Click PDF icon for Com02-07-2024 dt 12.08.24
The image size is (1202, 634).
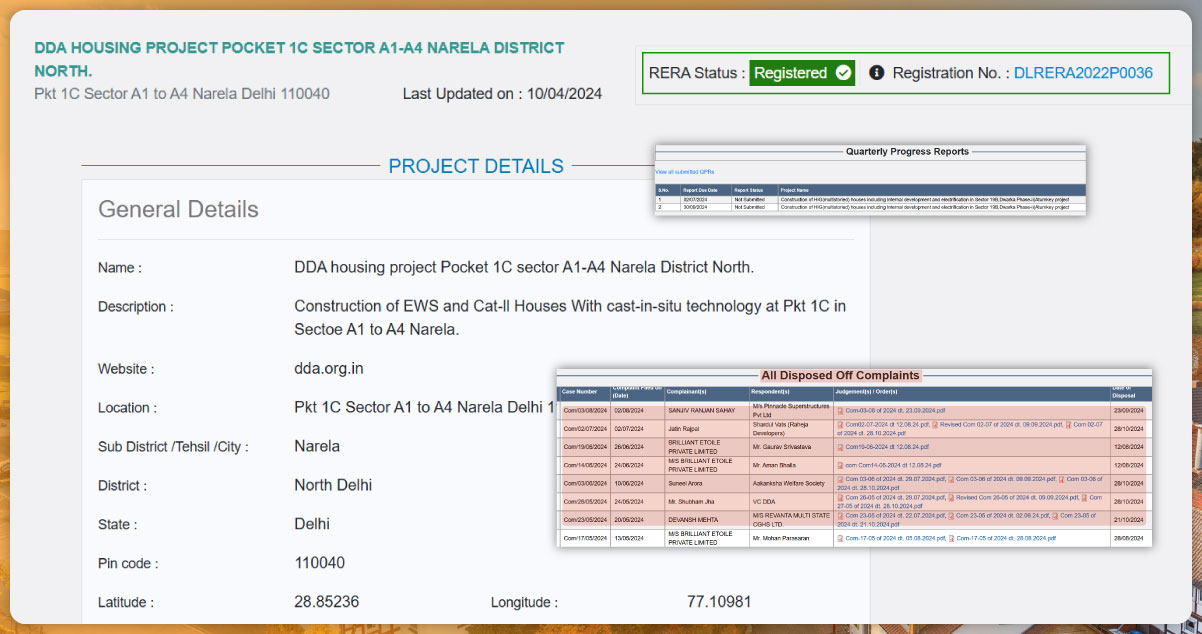tap(840, 424)
